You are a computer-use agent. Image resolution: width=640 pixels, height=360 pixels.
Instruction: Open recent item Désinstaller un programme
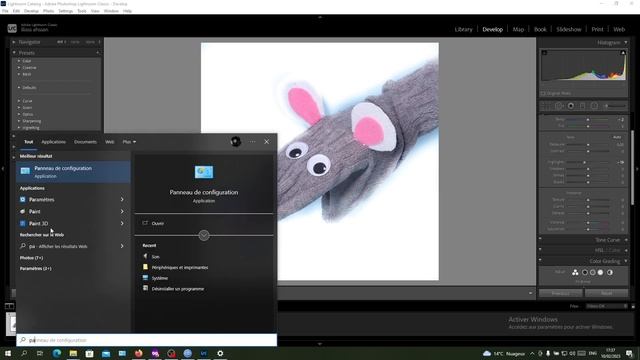(x=178, y=289)
